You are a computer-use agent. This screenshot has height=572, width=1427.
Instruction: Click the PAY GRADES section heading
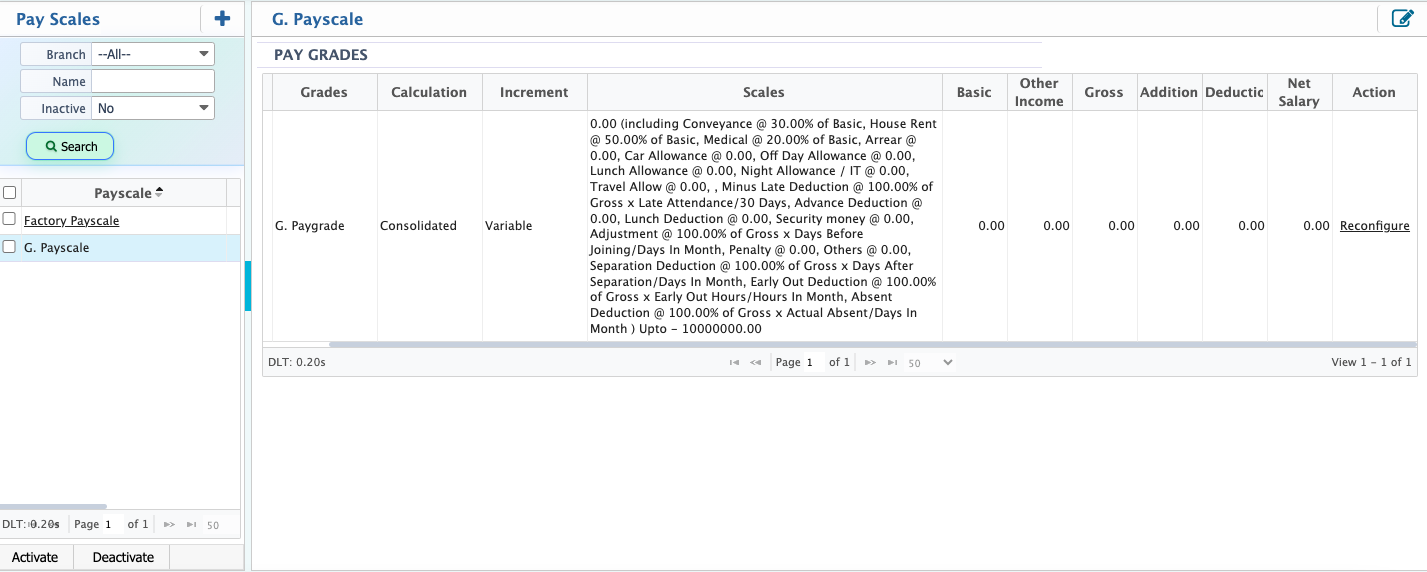[x=321, y=55]
